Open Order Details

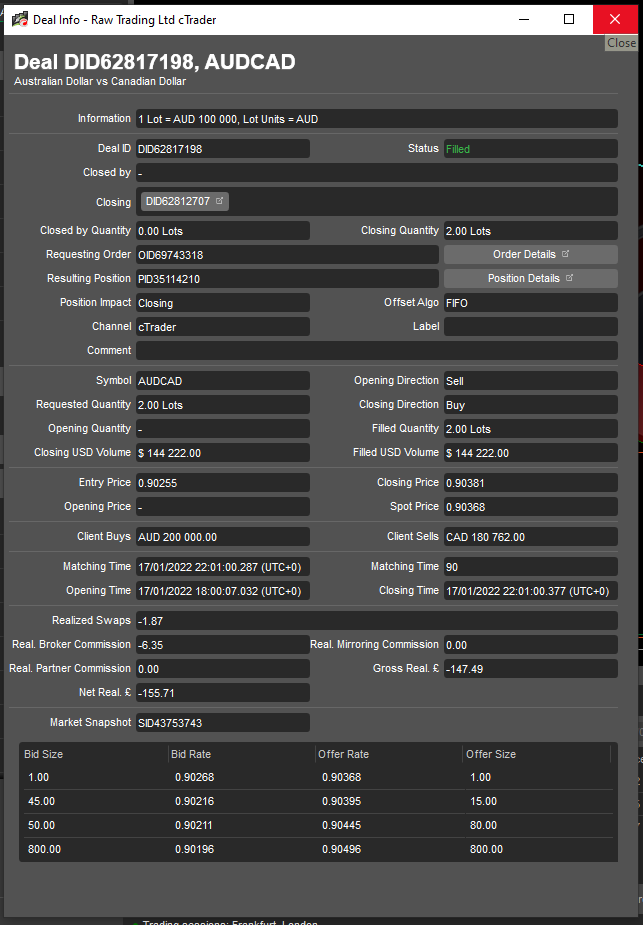530,254
